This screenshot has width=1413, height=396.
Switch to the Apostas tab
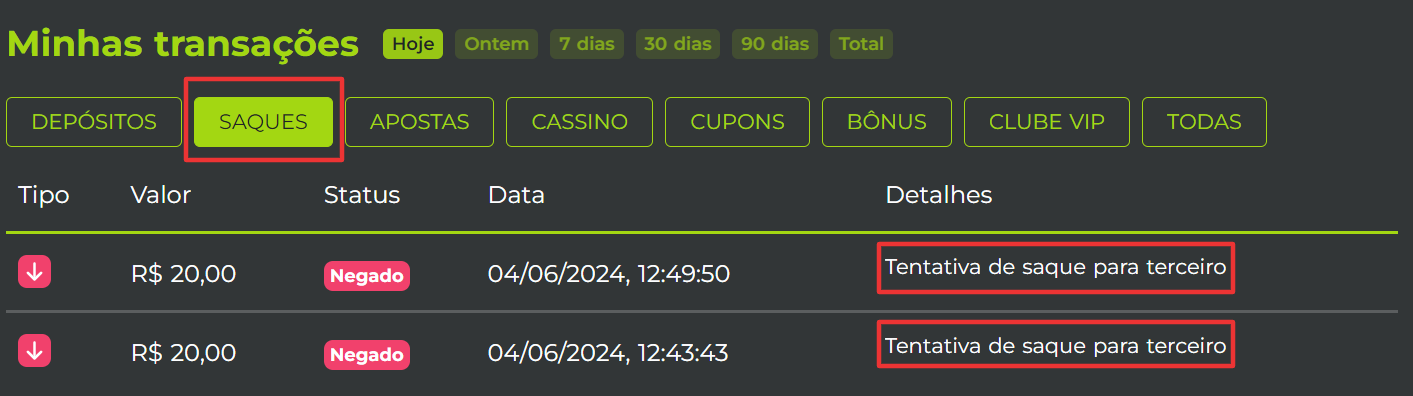tap(420, 122)
